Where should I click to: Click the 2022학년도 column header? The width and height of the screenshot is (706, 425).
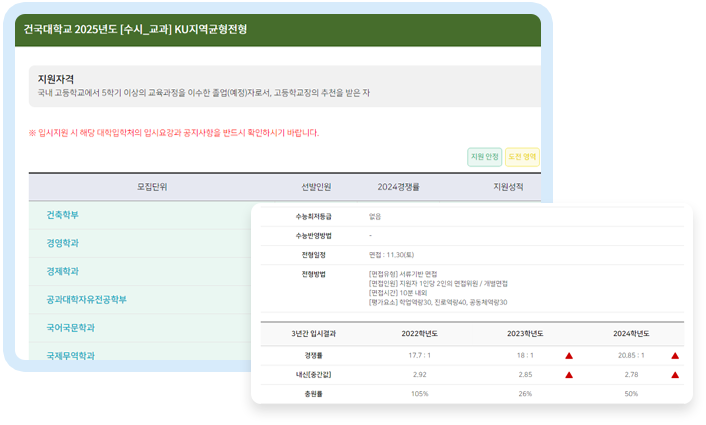coord(420,334)
